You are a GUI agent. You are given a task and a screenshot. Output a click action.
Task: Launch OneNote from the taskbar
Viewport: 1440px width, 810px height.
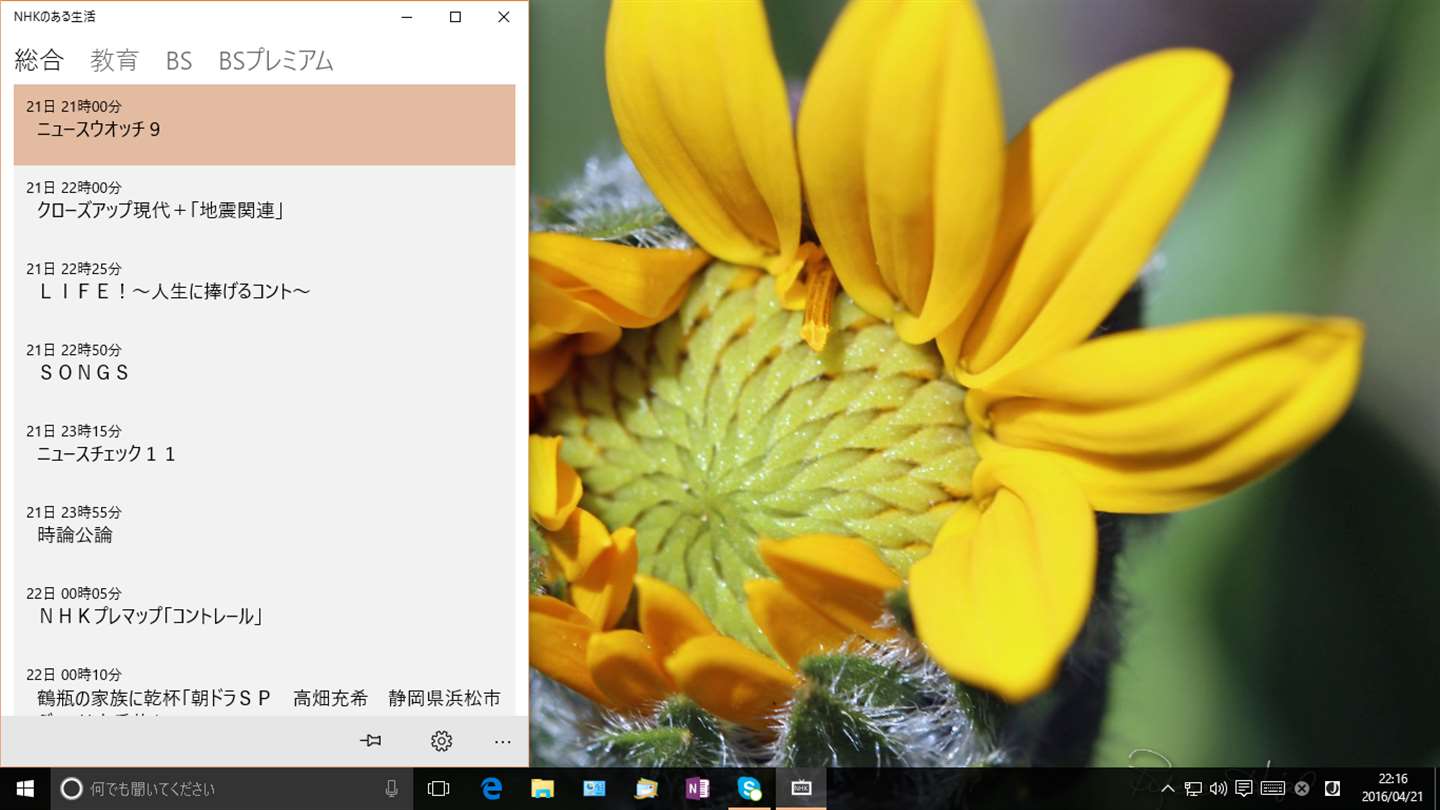[x=698, y=789]
